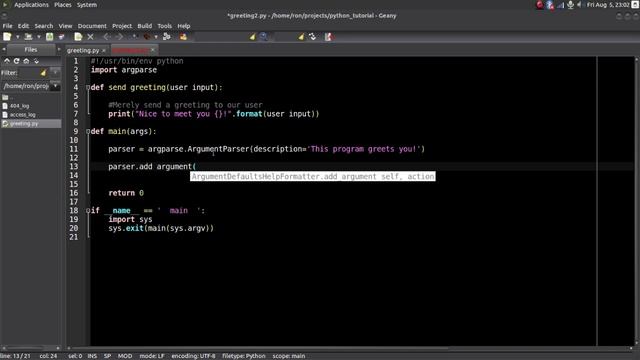This screenshot has width=640, height=360.
Task: Open the Places system menu
Action: (x=62, y=5)
